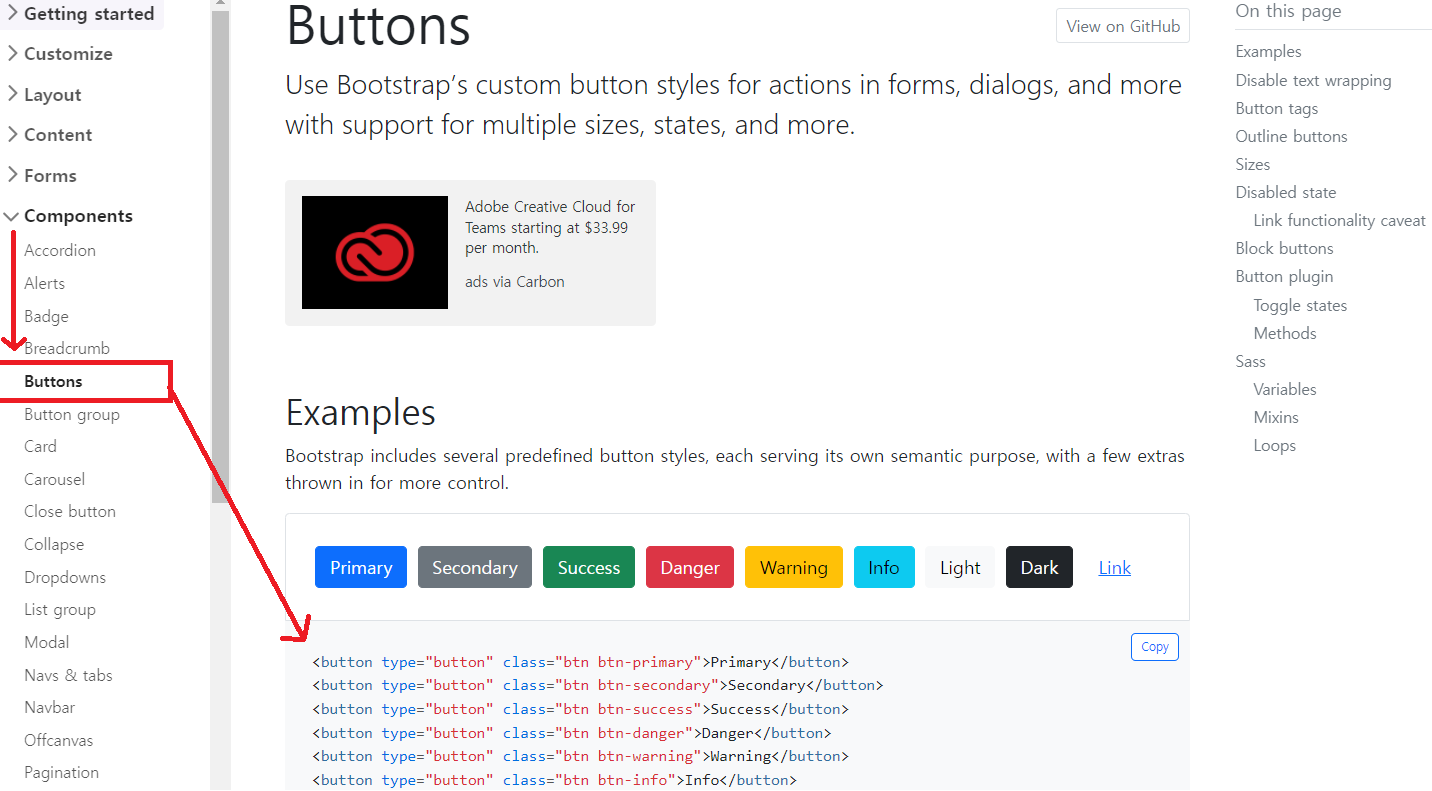This screenshot has width=1432, height=791.
Task: Go to List group docs page
Action: tap(60, 609)
